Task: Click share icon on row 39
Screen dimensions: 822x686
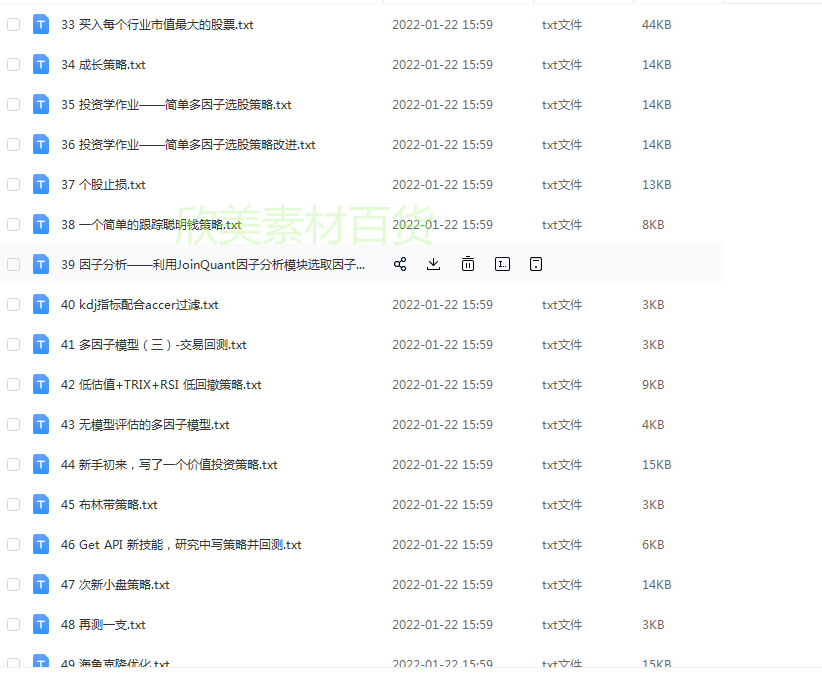Action: (x=400, y=264)
